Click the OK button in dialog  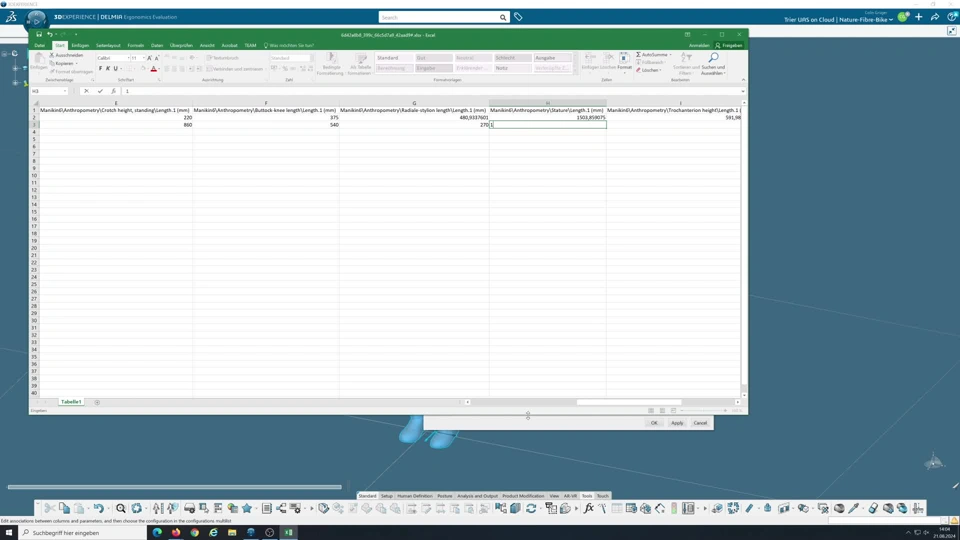654,423
